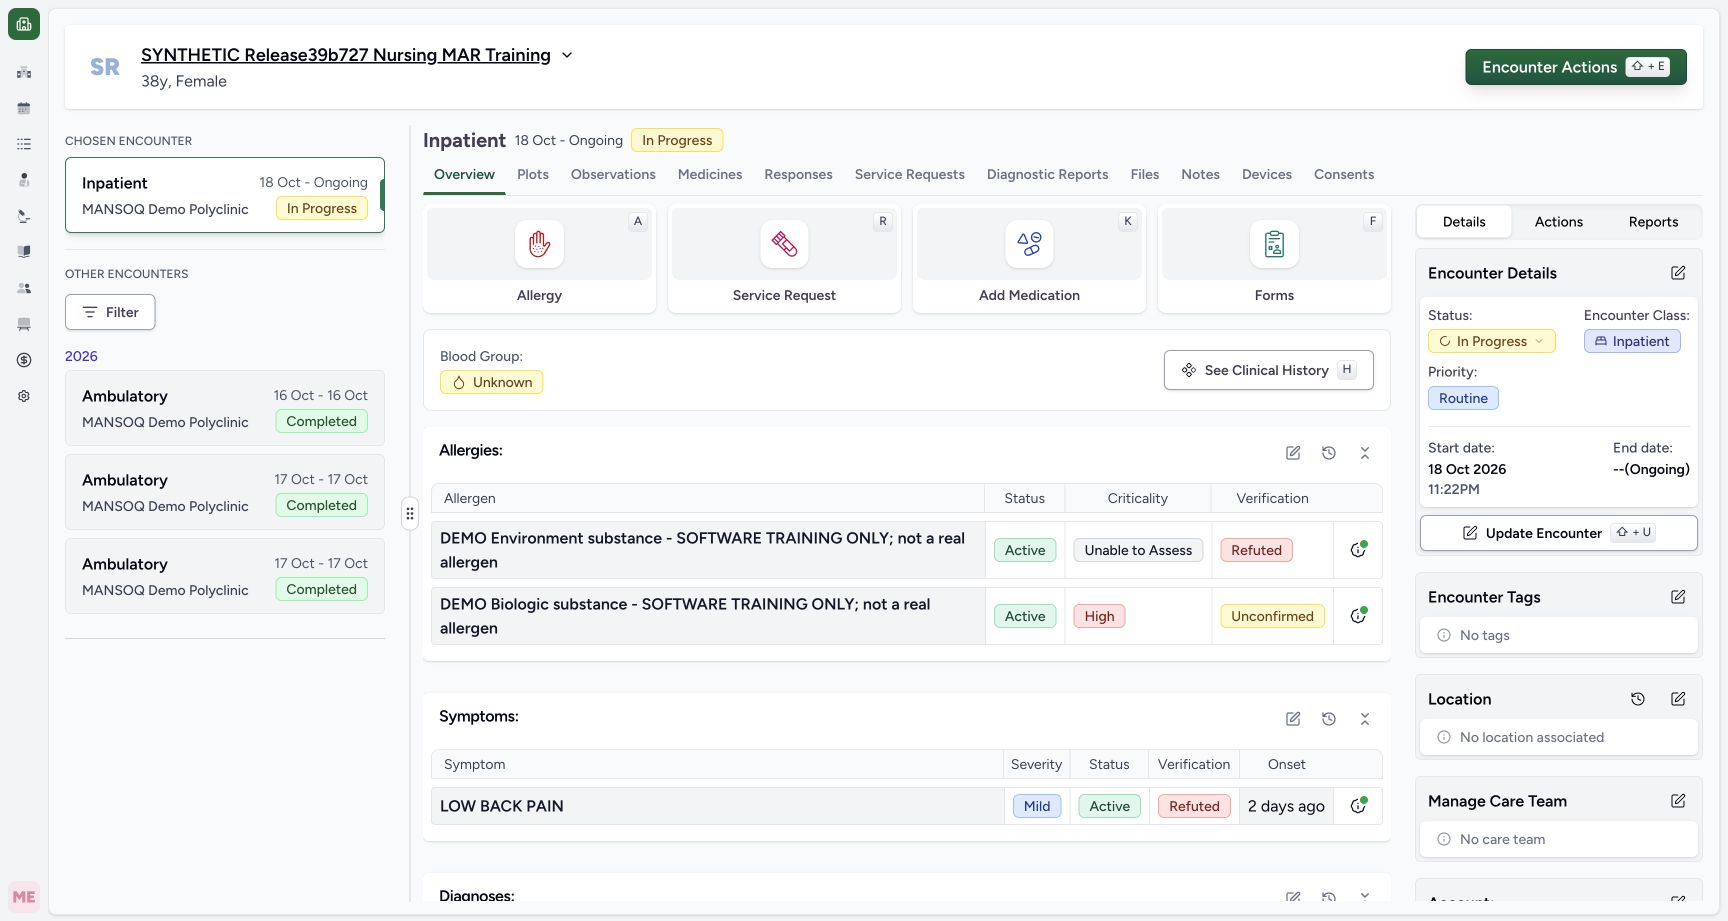Click the Service Request test tube icon
Viewport: 1728px width, 921px height.
(x=784, y=244)
